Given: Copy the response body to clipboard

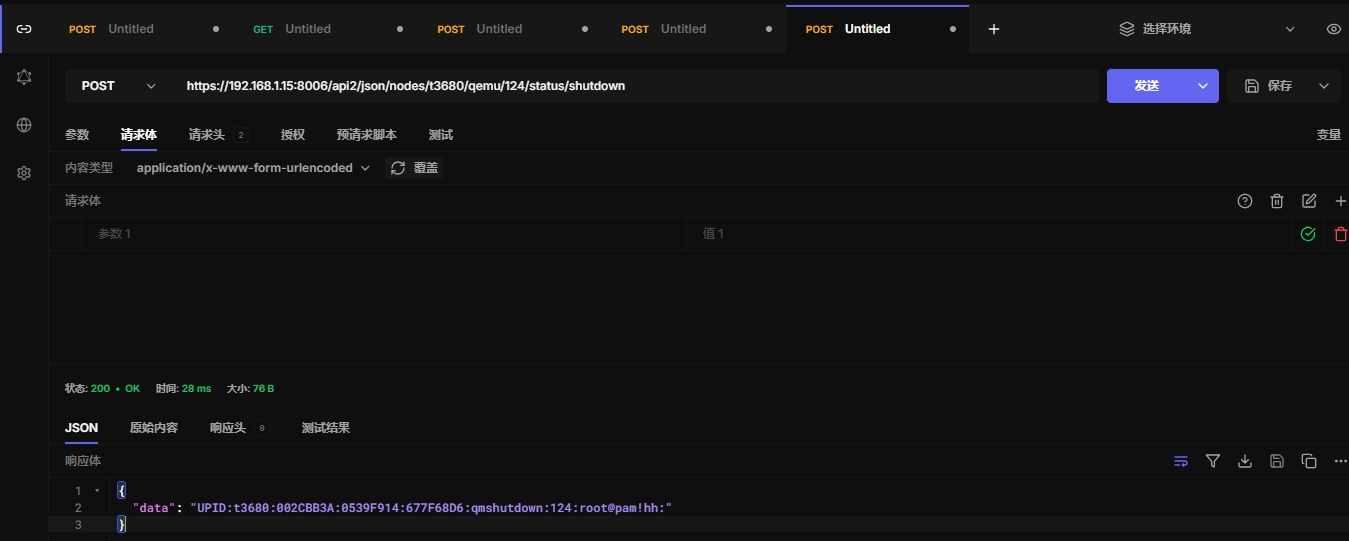Looking at the screenshot, I should (1309, 461).
